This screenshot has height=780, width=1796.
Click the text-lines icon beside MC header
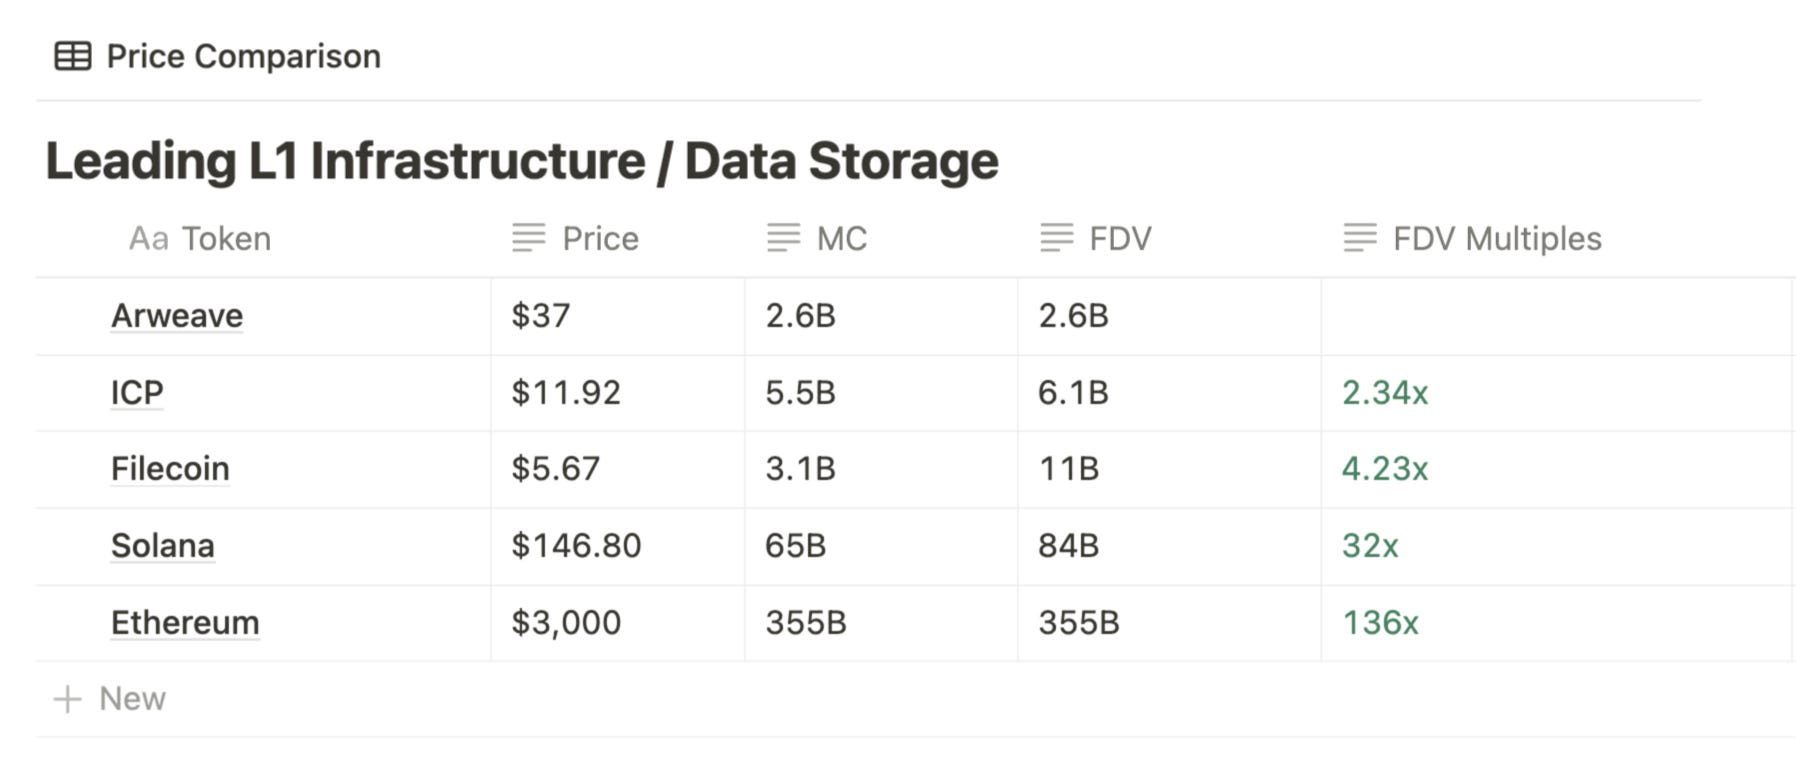[784, 238]
